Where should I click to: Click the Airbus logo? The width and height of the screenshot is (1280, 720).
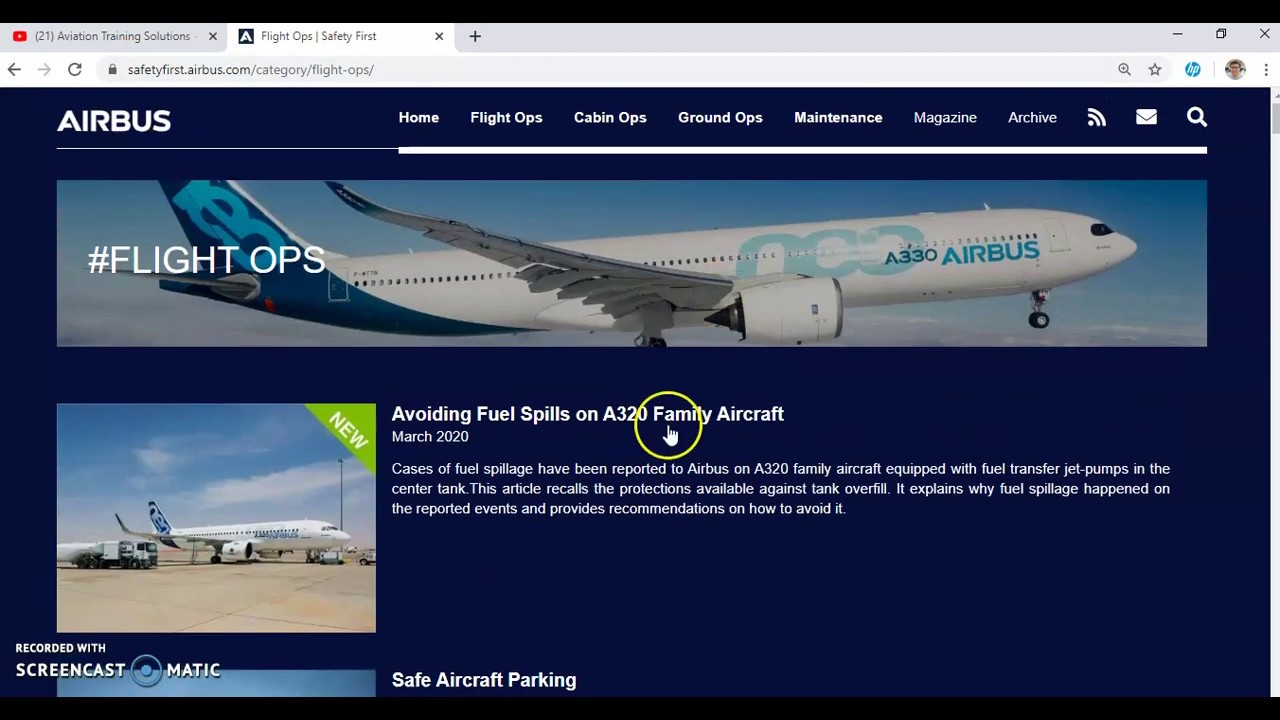[x=114, y=121]
